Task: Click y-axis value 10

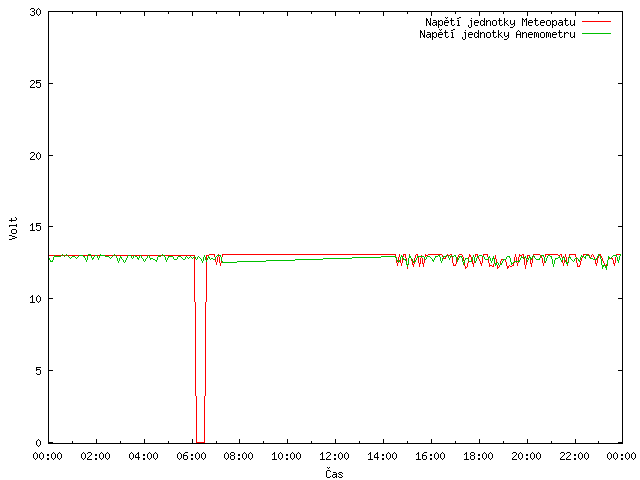Action: point(36,299)
